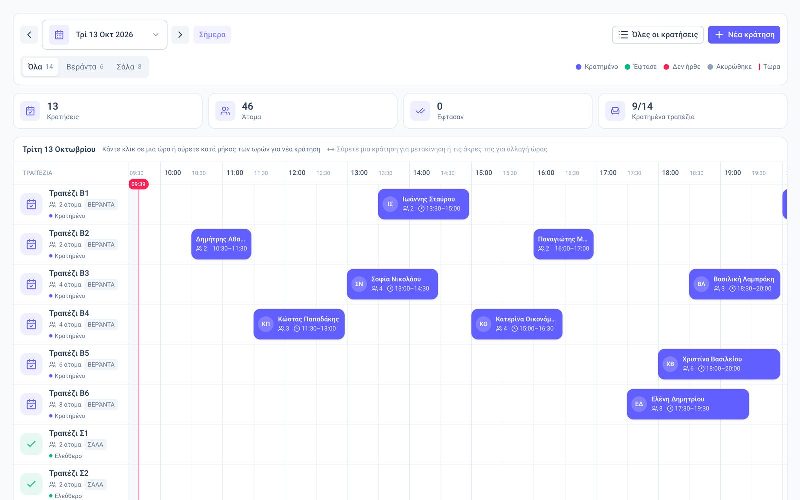
Task: Click the ΕΔ avatar on Ελένη Δημητρίου's reservation
Action: tap(639, 404)
